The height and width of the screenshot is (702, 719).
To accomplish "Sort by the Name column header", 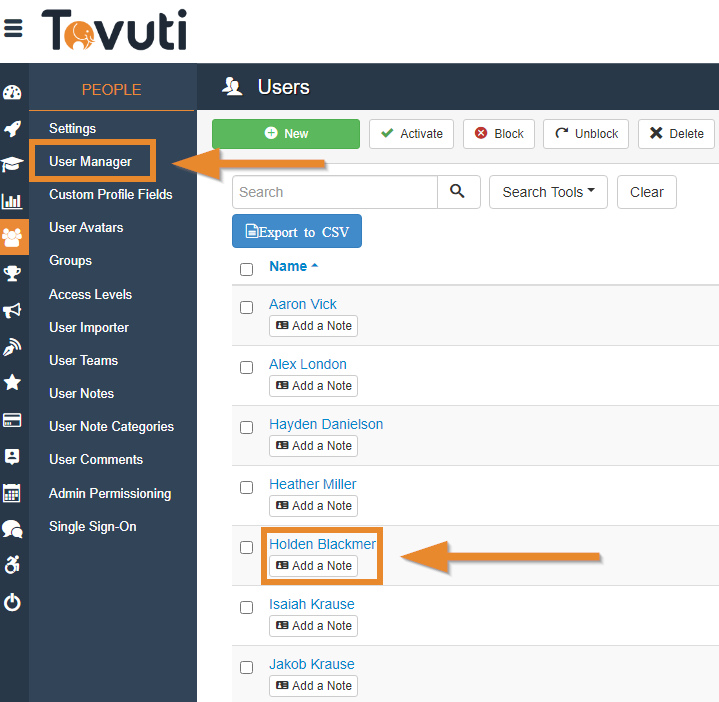I will coord(288,266).
